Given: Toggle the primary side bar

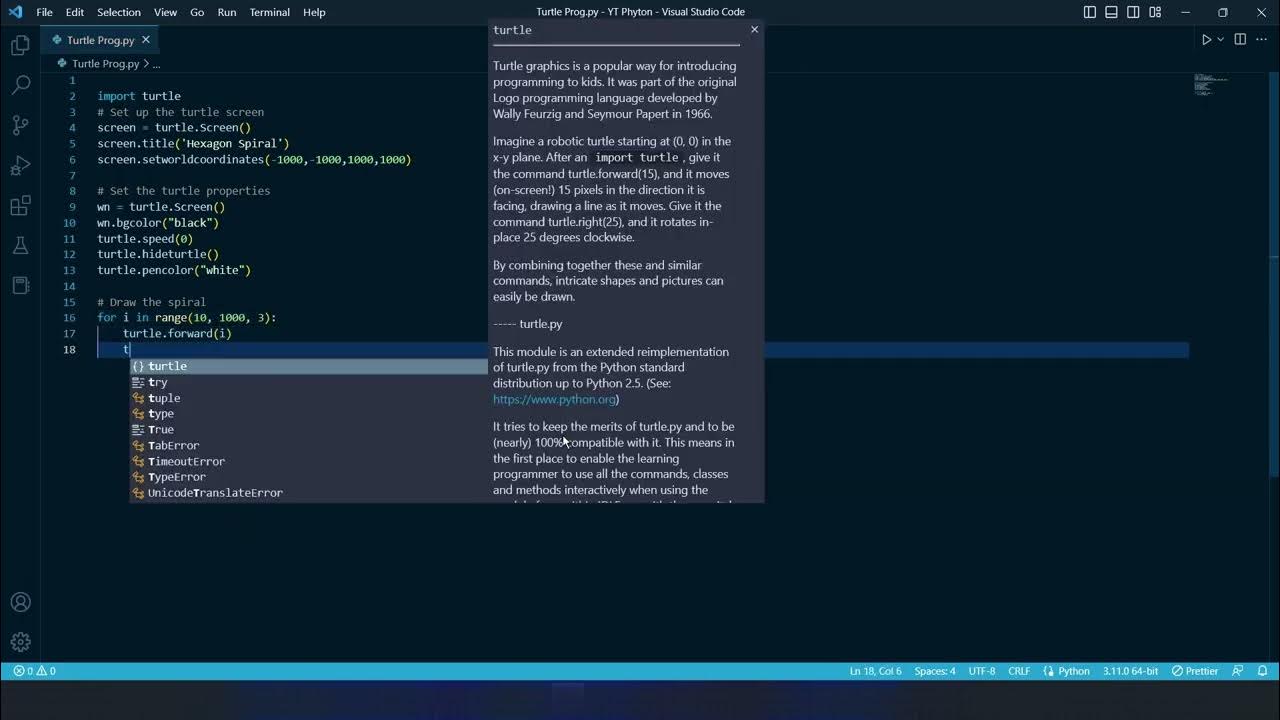Looking at the screenshot, I should [1090, 12].
